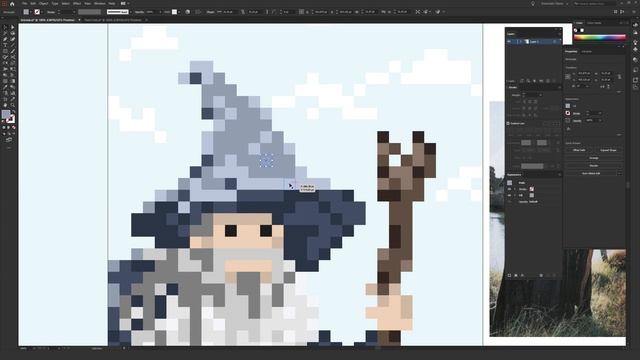Click the Start Global Edit button
This screenshot has width=640, height=360.
pyautogui.click(x=591, y=173)
